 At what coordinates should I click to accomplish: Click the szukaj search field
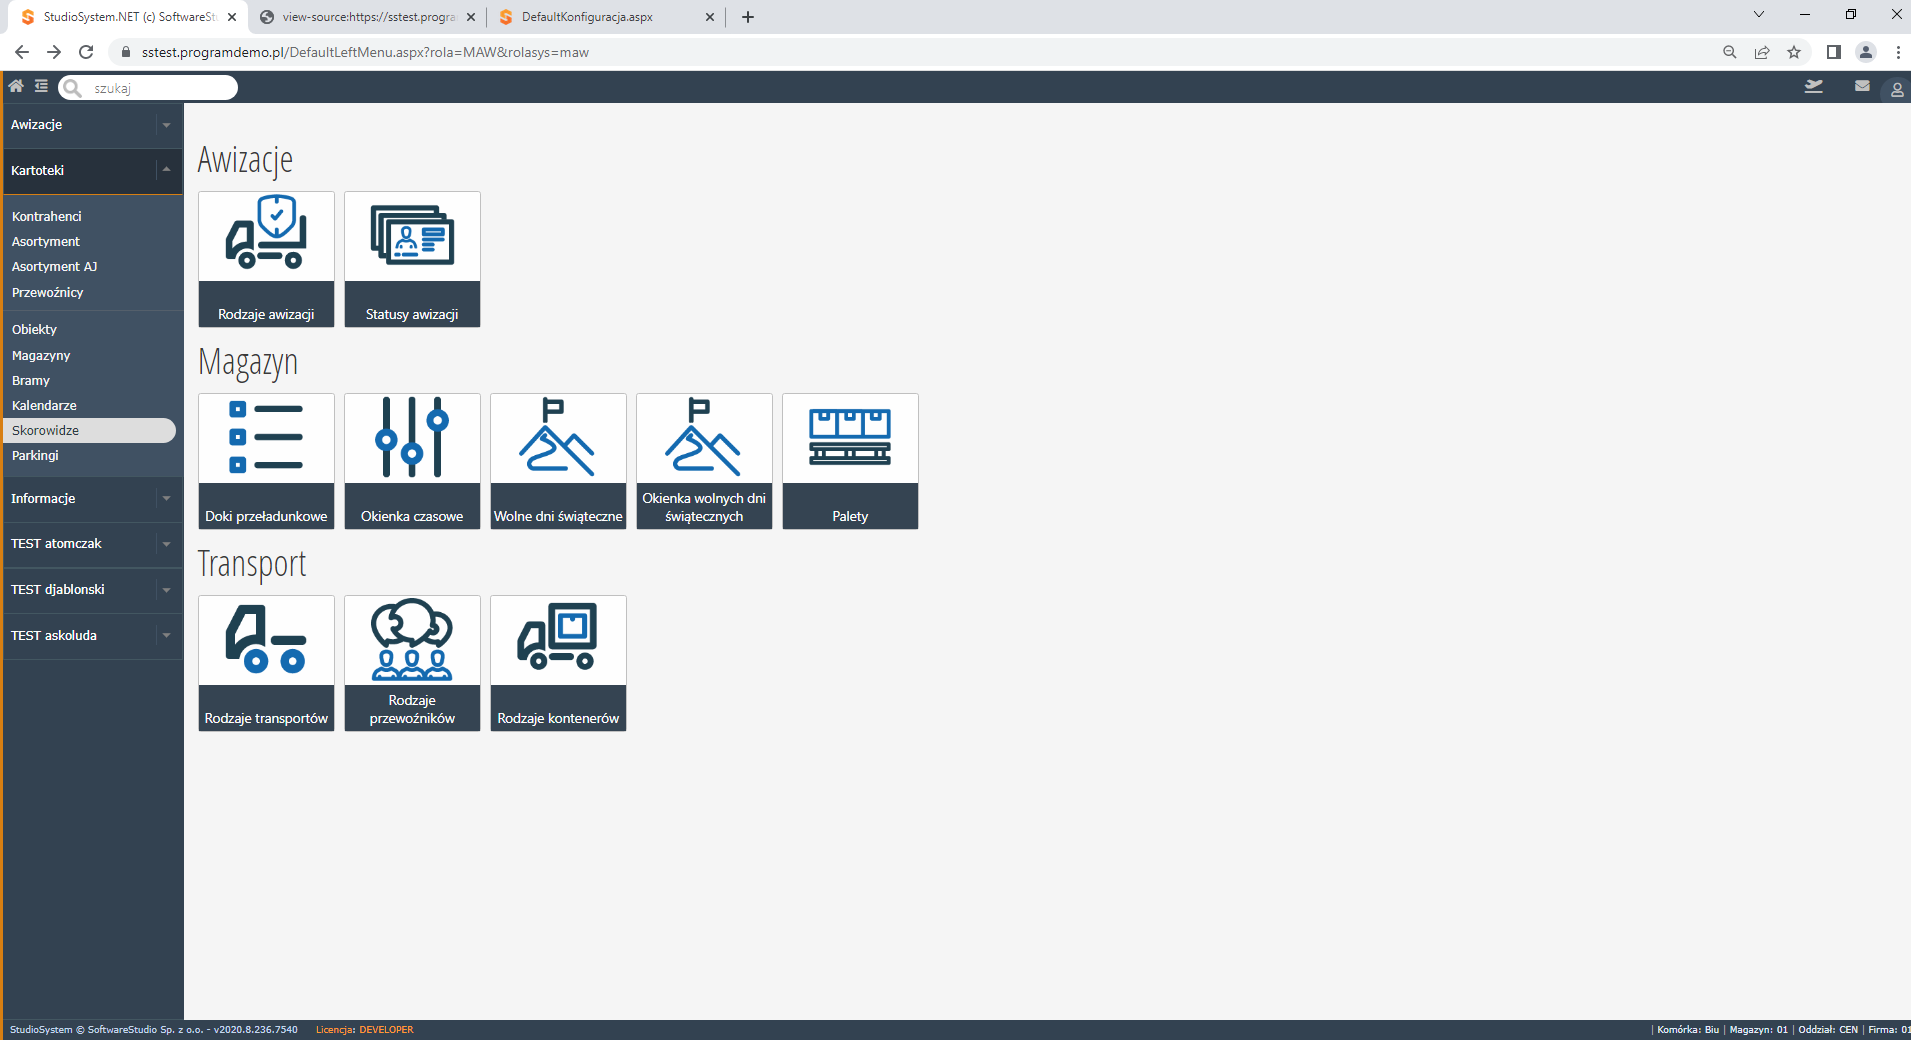point(148,88)
